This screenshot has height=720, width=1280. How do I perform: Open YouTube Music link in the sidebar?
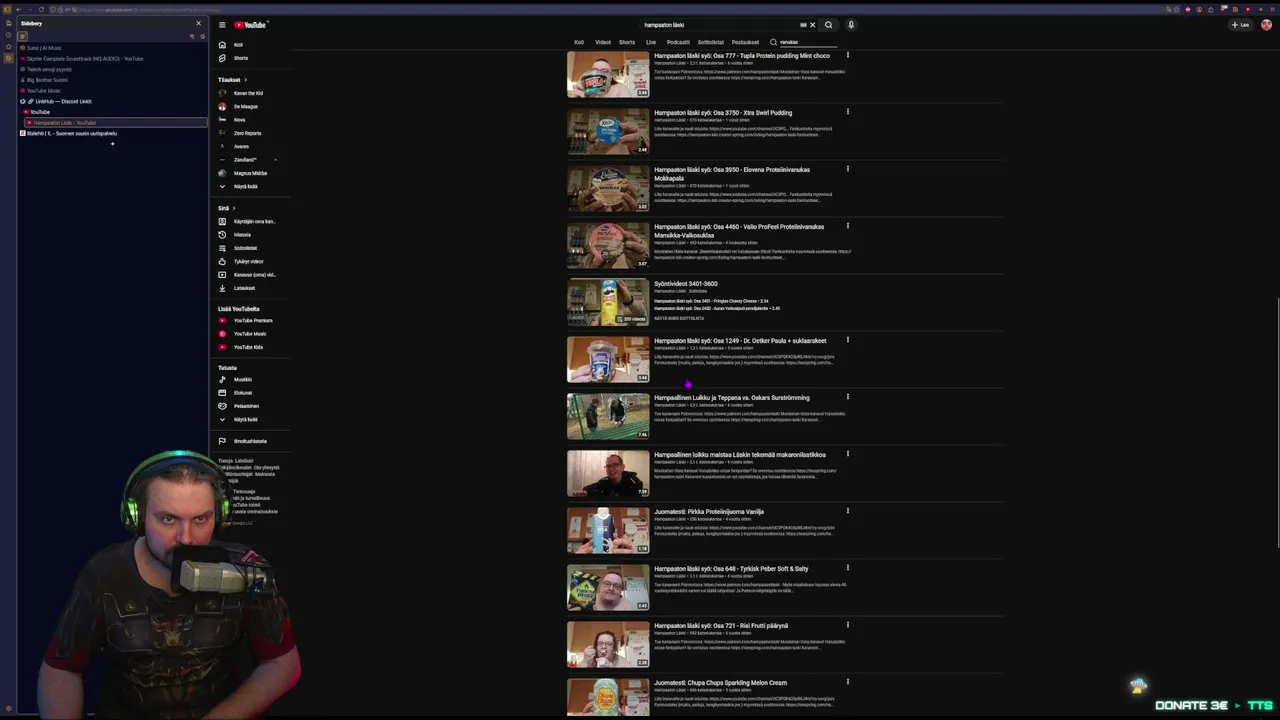250,334
